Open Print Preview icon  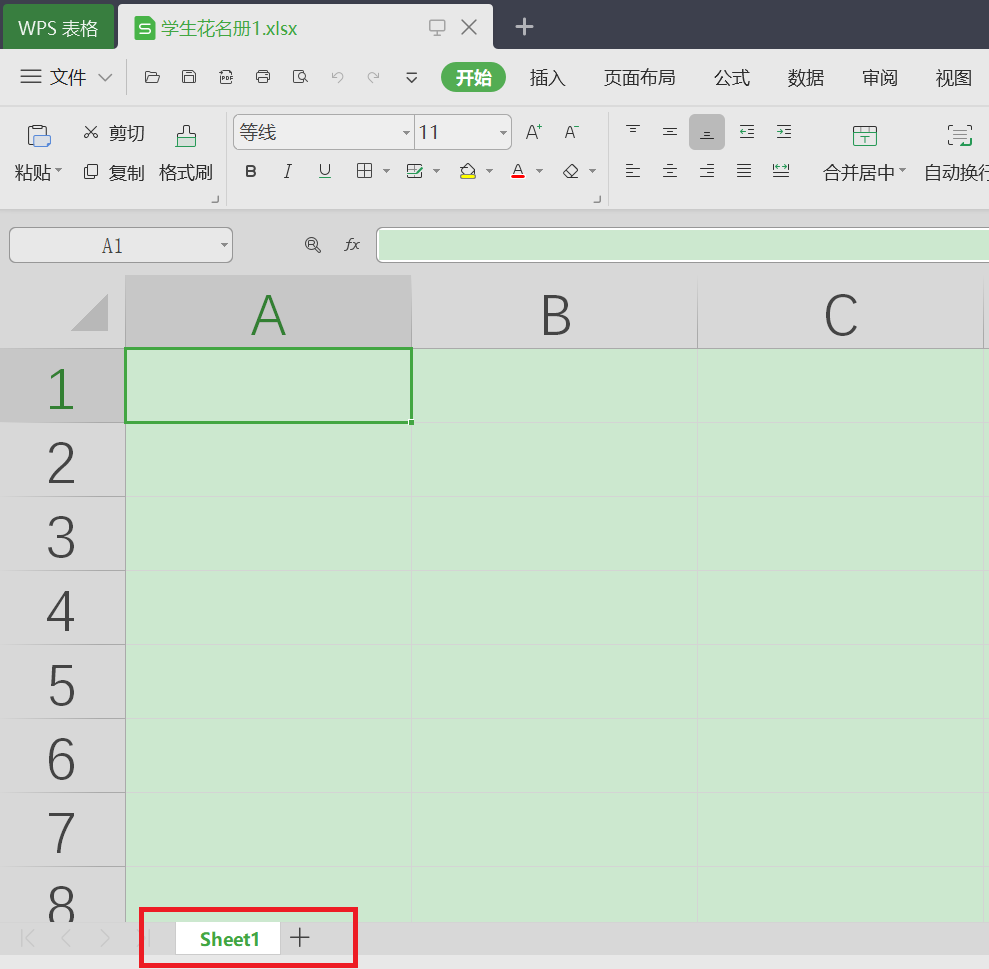300,77
